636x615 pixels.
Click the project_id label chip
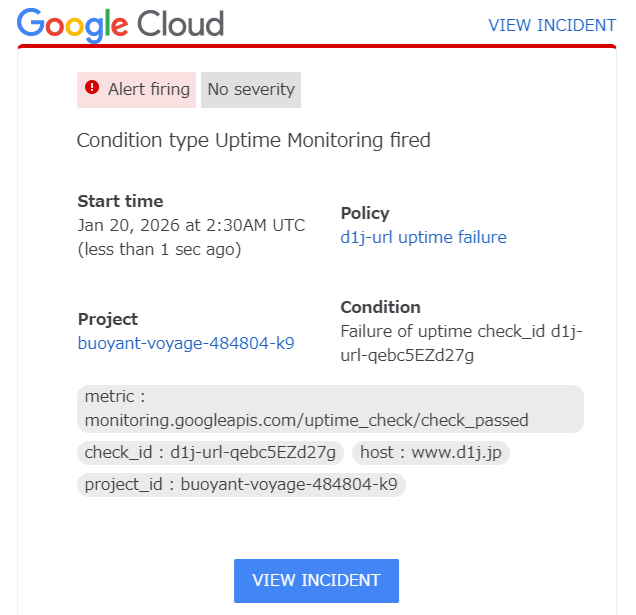click(x=241, y=484)
